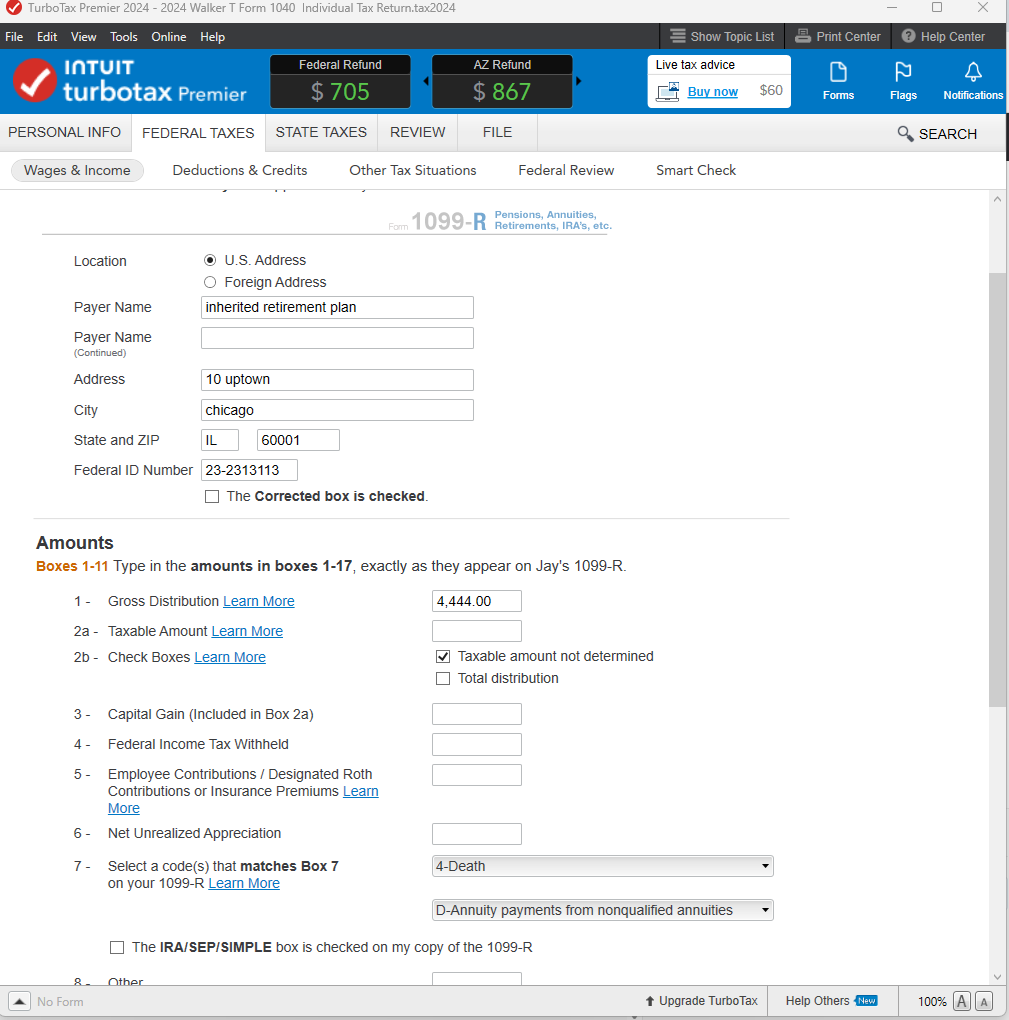Screen dimensions: 1009x1020
Task: Go to Other Tax Situations
Action: (412, 170)
